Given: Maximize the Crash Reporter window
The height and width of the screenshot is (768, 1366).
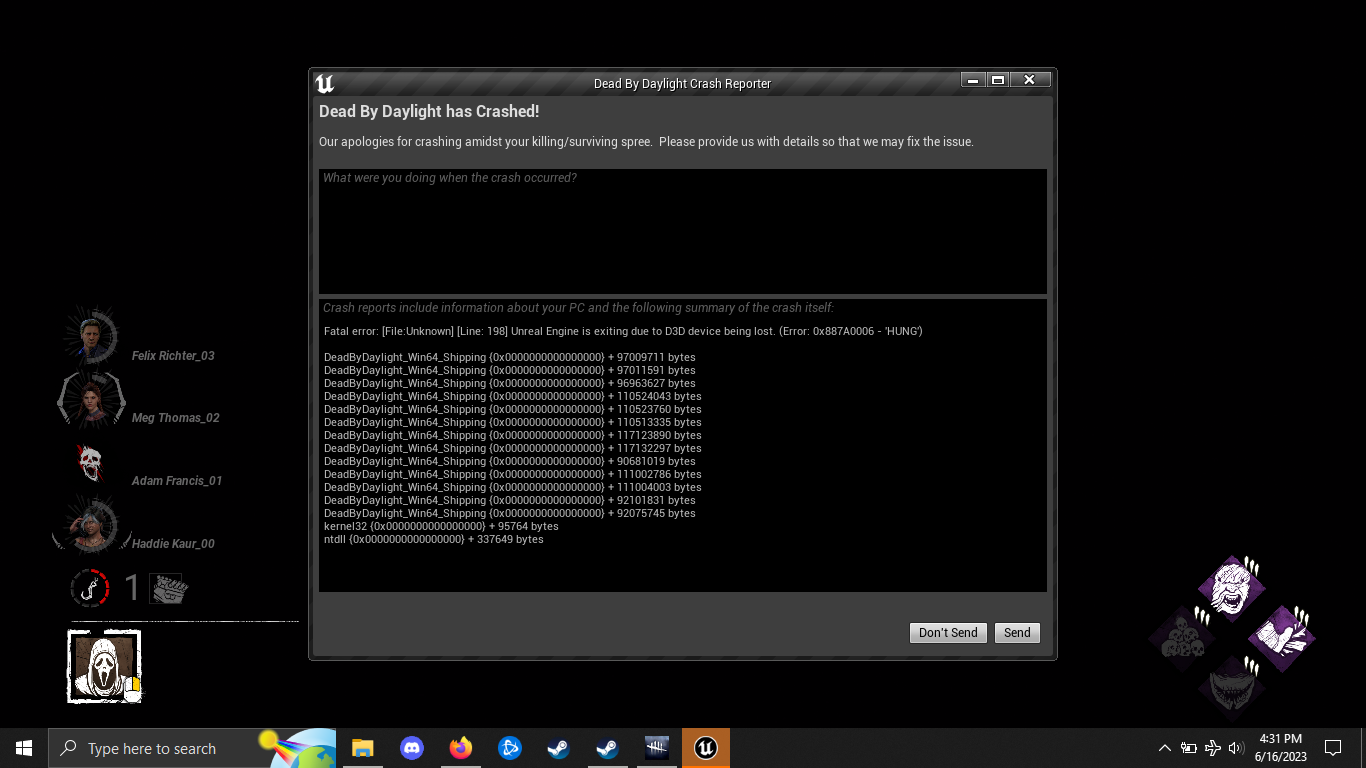Looking at the screenshot, I should 998,80.
